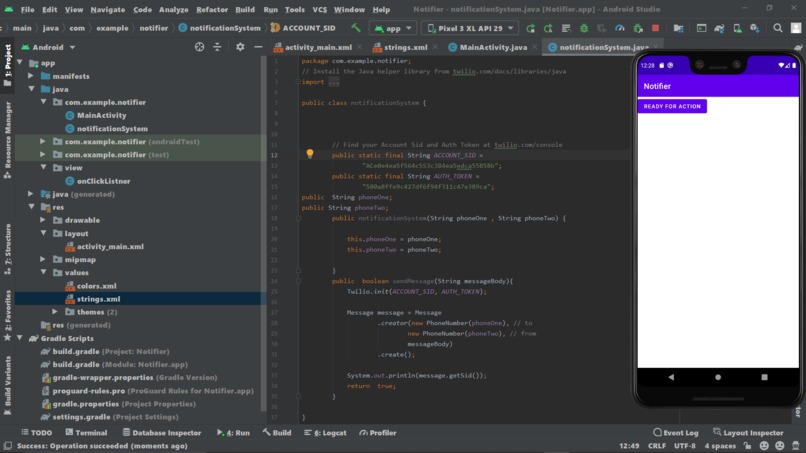Open the VCS menu

coord(319,9)
